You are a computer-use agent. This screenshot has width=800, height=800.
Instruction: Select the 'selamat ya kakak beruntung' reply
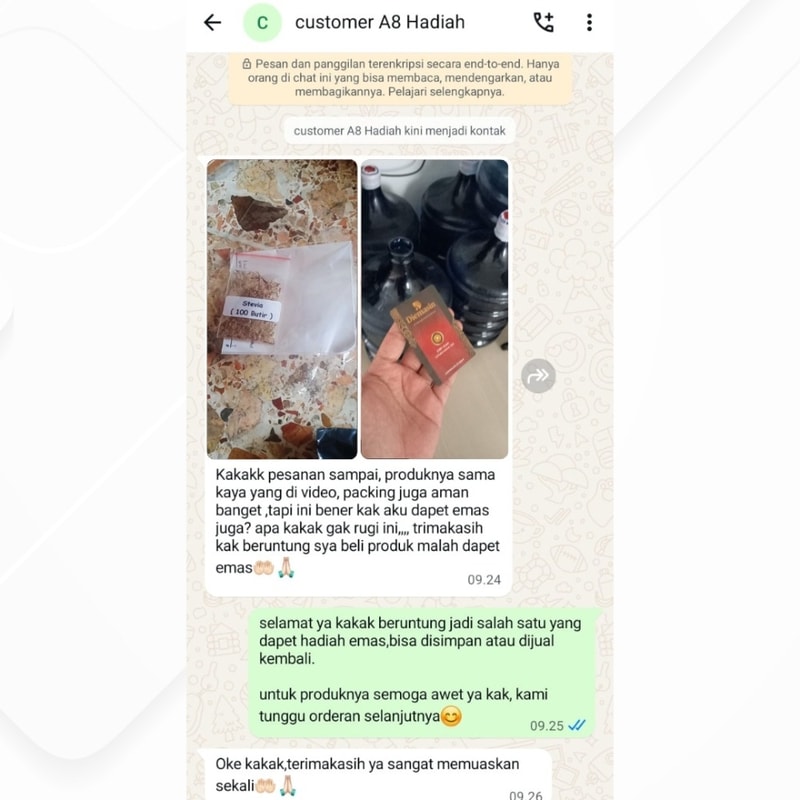422,672
